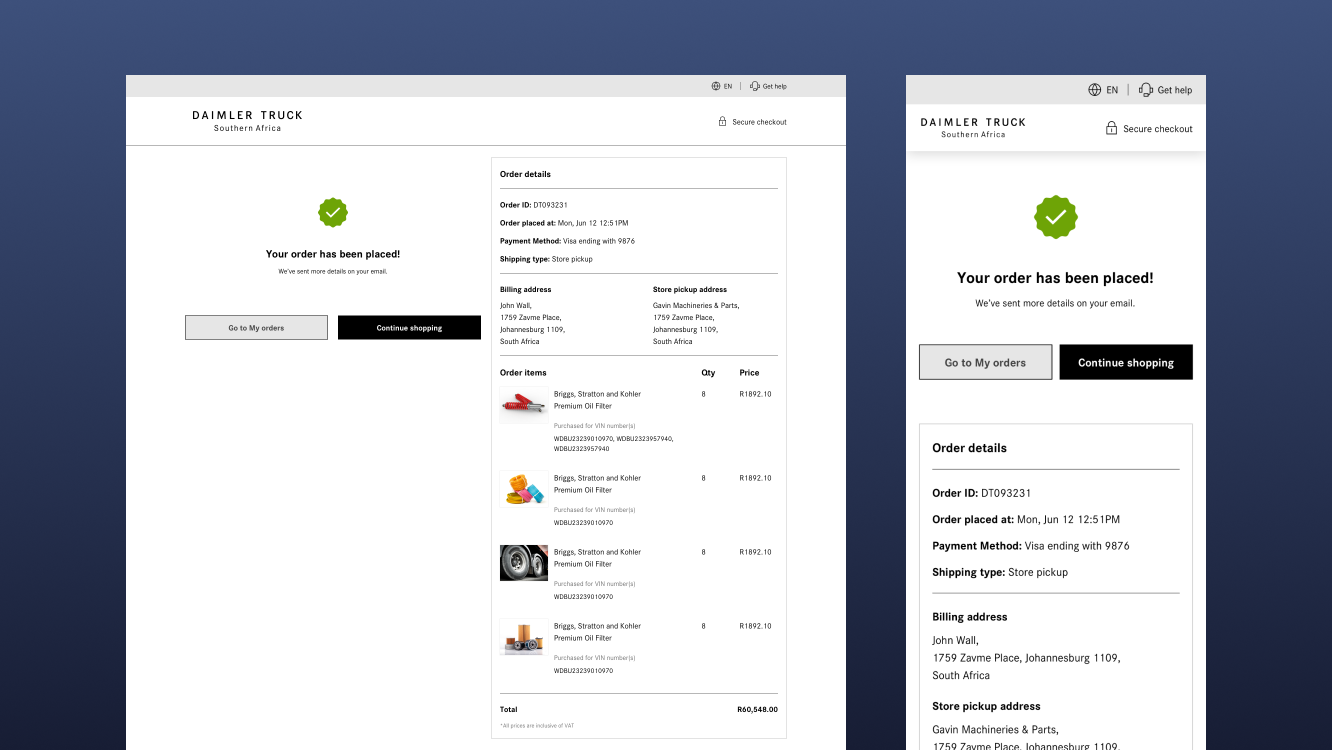Click truck wheel product thumbnail

click(x=524, y=563)
